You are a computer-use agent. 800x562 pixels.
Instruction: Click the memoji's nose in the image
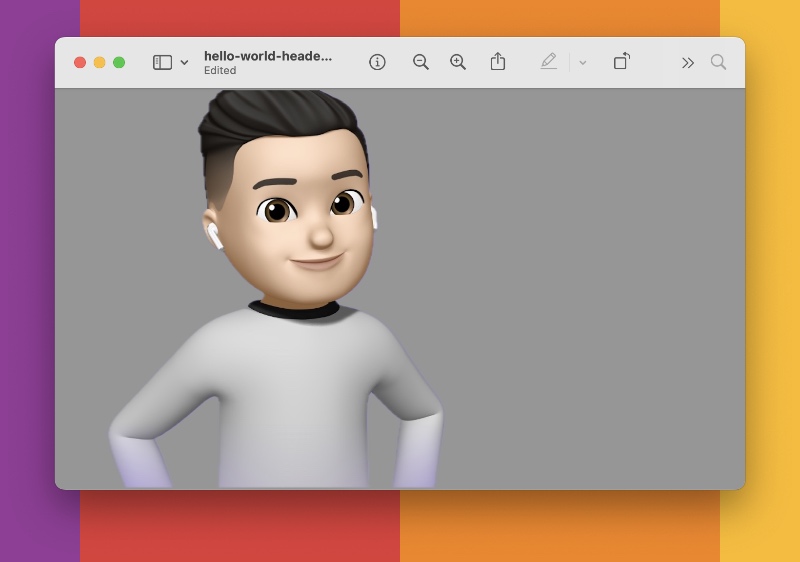[320, 235]
